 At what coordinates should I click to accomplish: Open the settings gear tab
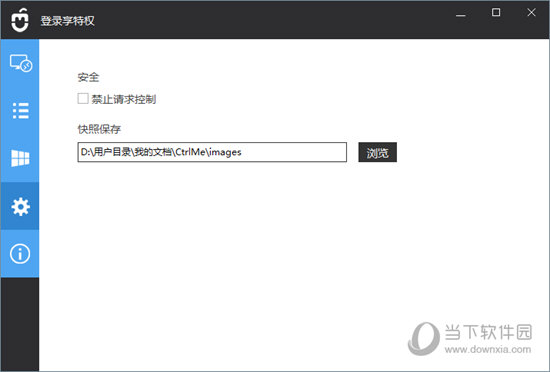pyautogui.click(x=20, y=206)
